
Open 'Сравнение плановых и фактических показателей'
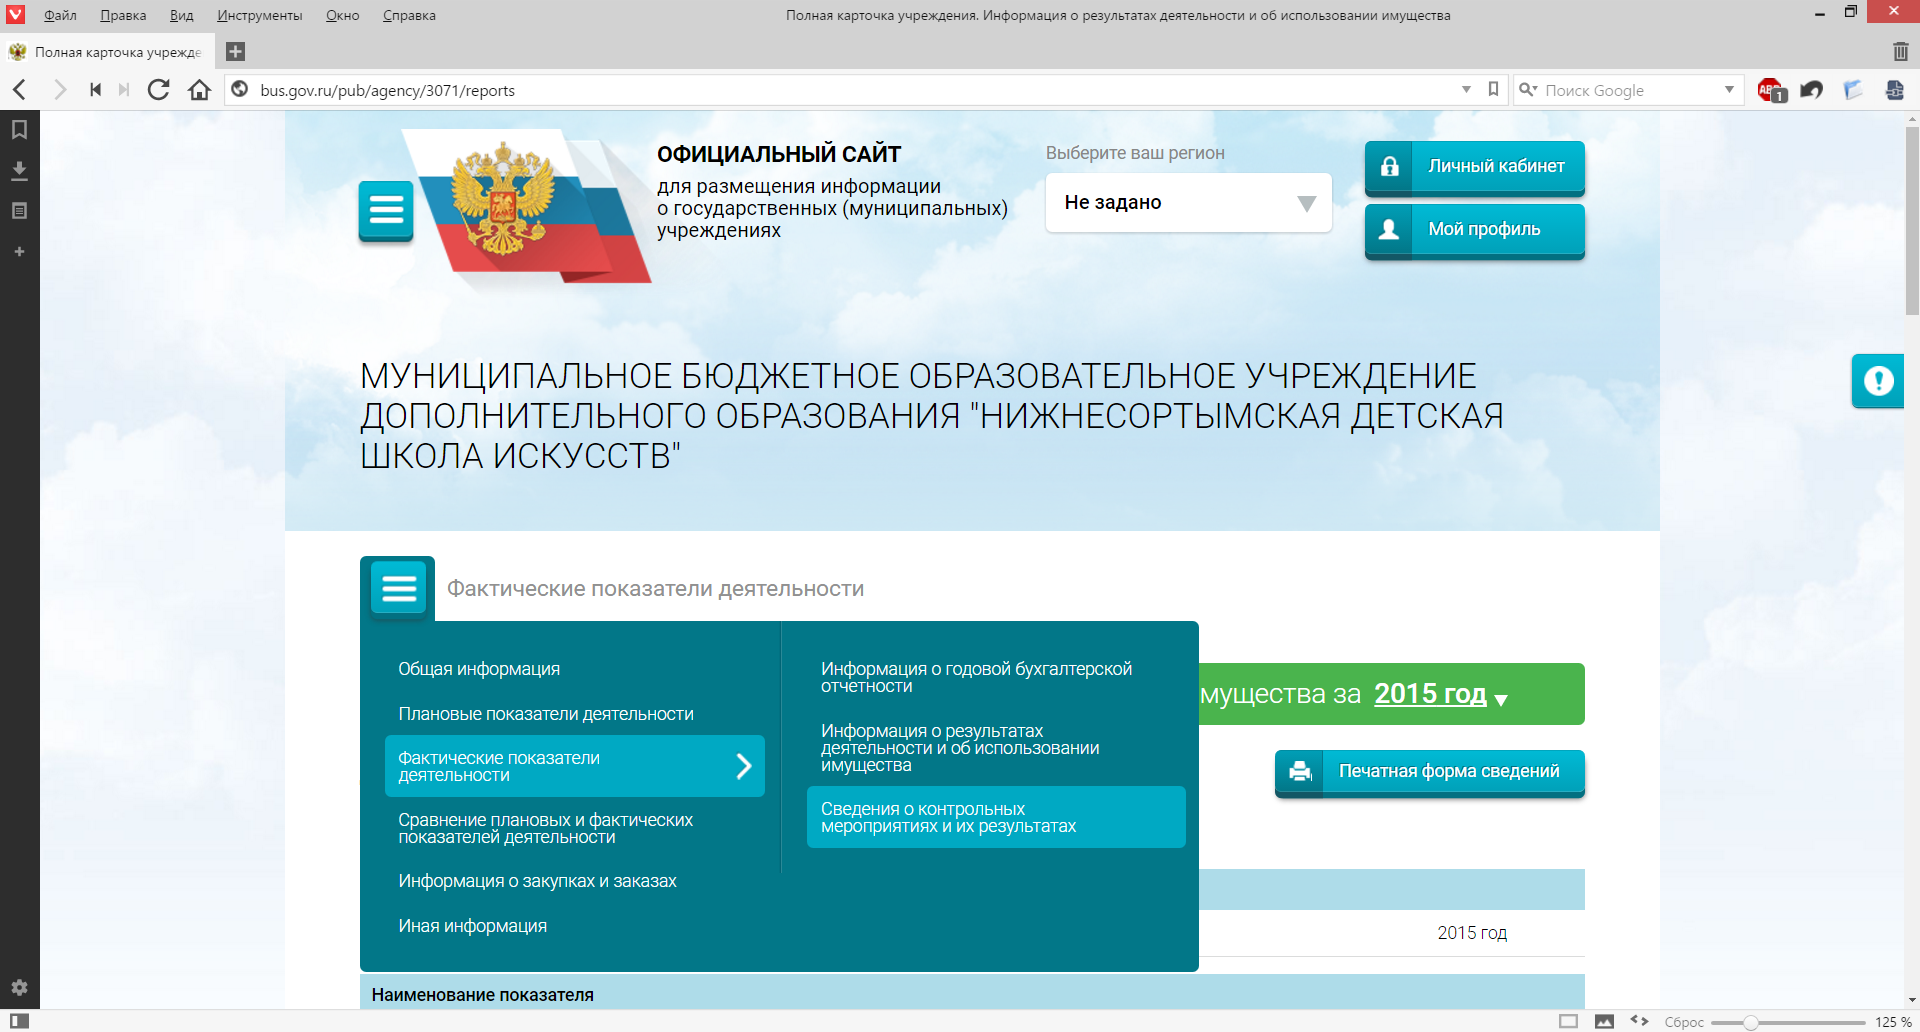pos(546,828)
